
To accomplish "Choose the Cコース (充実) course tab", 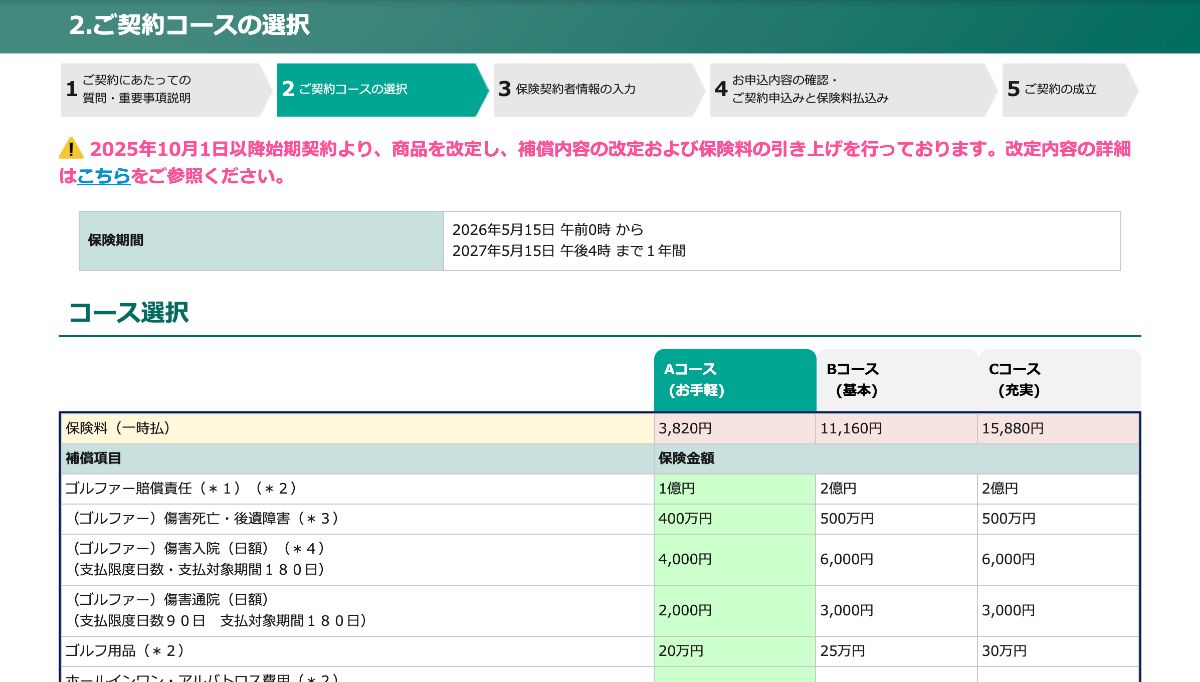I will [1058, 380].
